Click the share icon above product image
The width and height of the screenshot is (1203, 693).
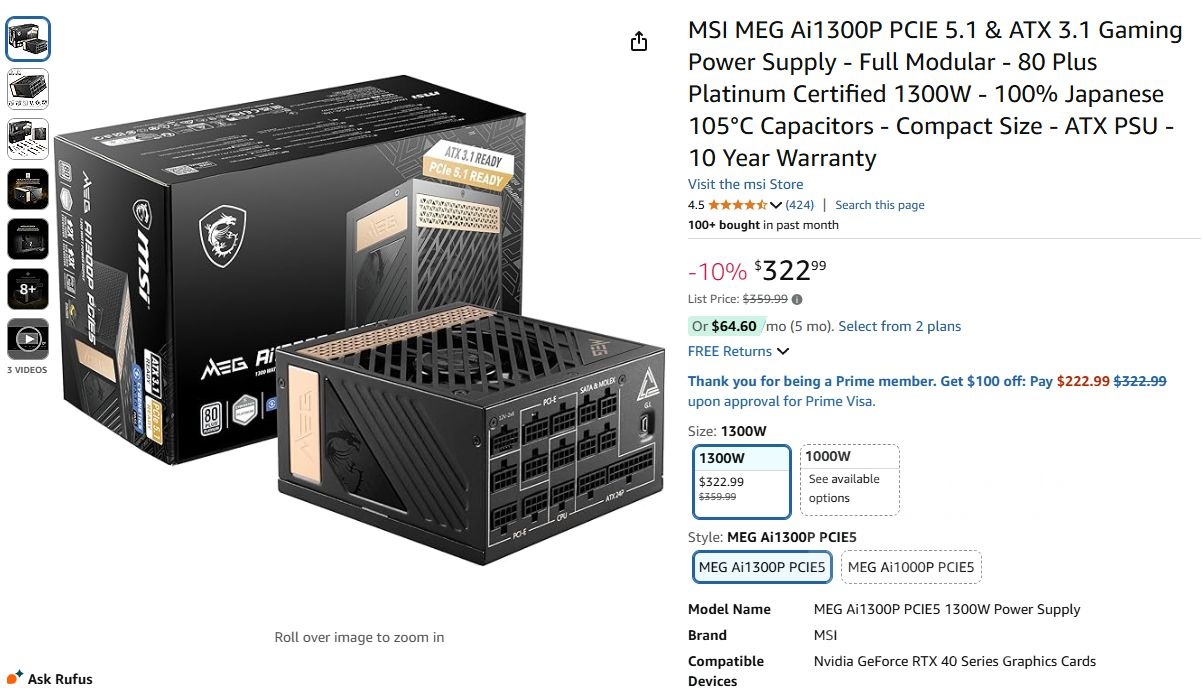[639, 41]
